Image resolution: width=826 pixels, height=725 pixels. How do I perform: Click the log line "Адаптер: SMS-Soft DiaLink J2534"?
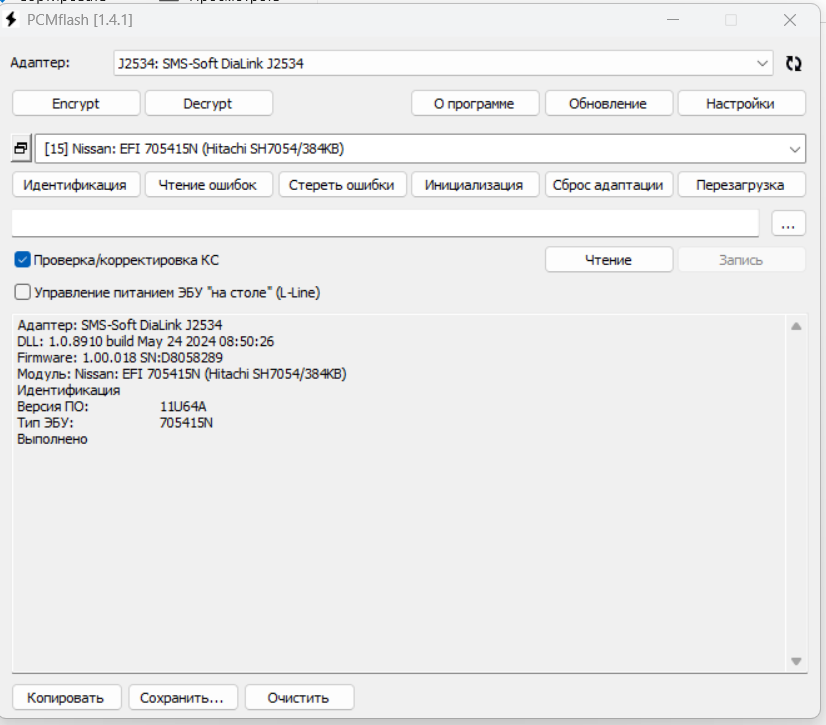120,325
